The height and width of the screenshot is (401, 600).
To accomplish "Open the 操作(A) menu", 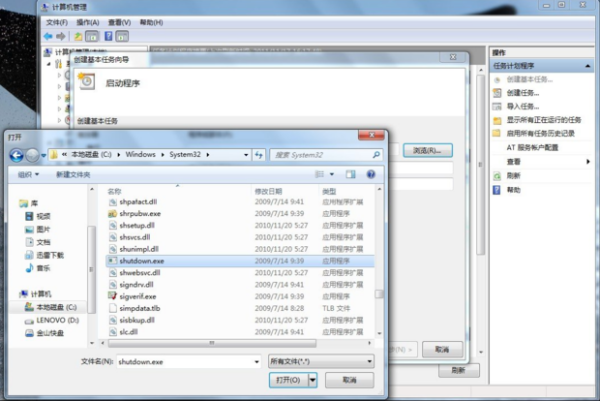I will coord(88,23).
